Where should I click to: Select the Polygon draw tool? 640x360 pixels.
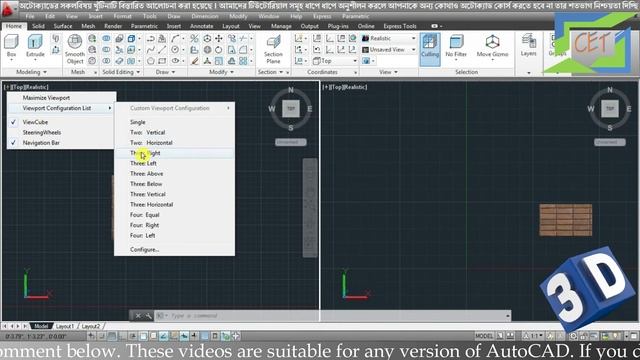coord(151,61)
